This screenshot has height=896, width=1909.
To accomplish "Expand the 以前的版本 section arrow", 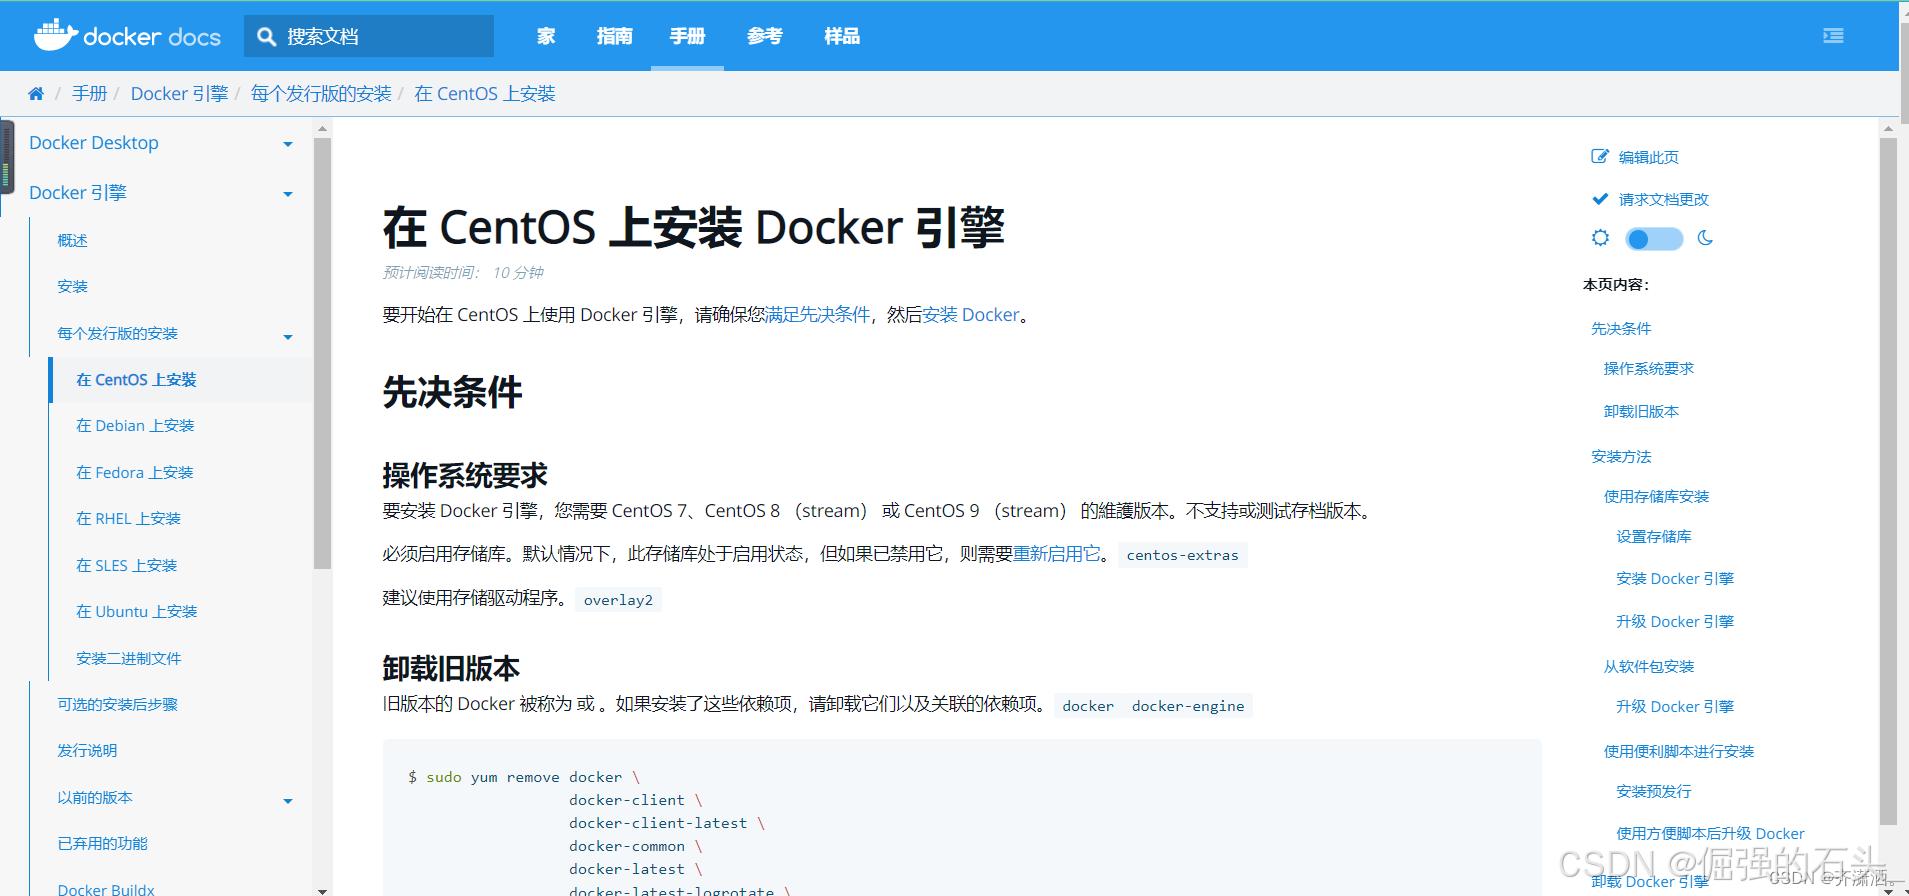I will (288, 801).
